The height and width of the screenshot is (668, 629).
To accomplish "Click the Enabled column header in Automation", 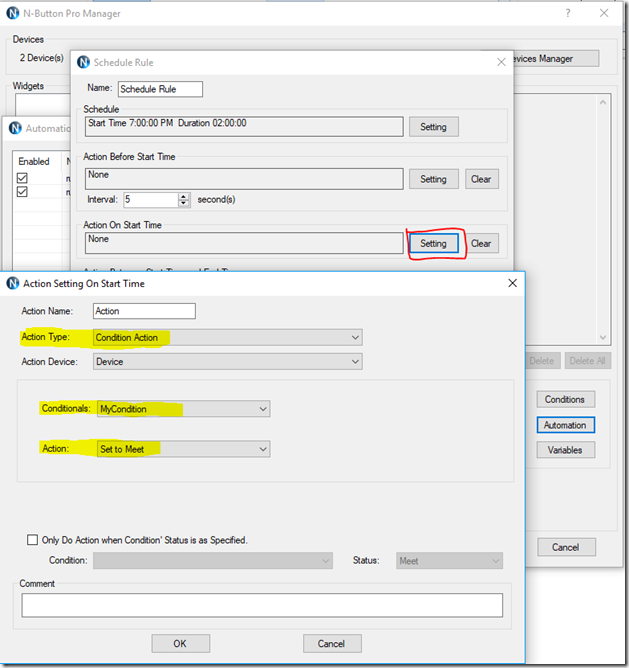I will coord(34,161).
